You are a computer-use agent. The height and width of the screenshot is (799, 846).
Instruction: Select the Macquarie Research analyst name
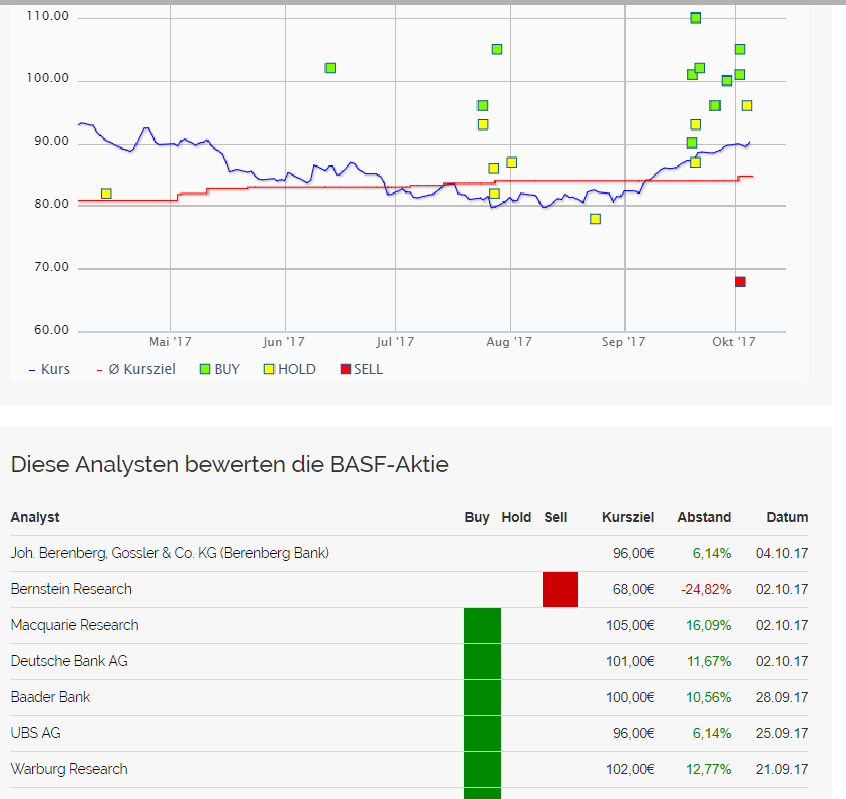[x=74, y=625]
